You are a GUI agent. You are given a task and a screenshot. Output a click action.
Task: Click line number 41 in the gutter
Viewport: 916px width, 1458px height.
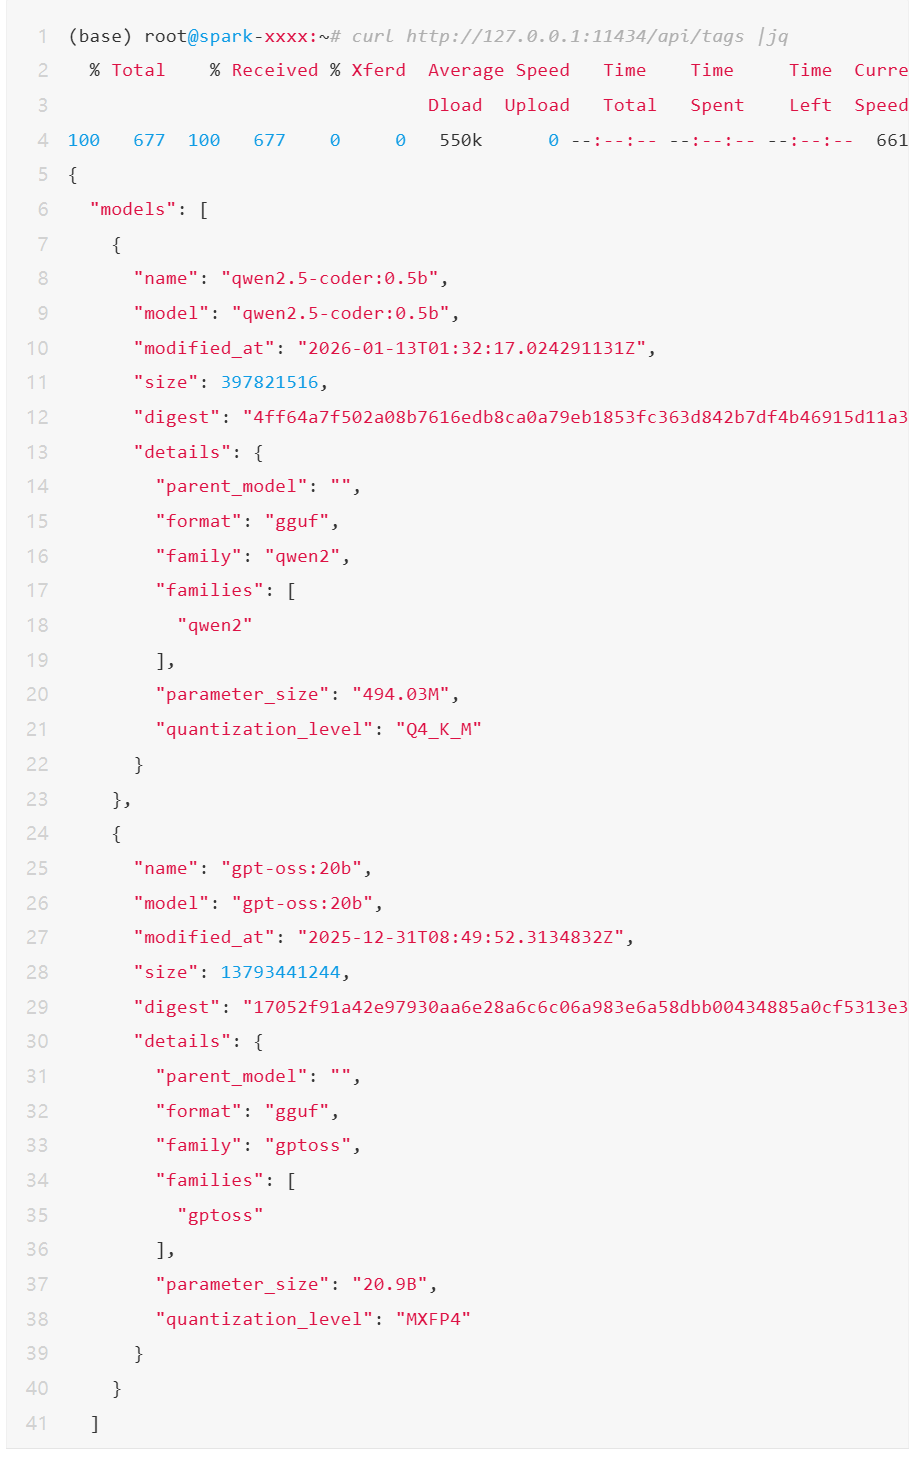point(37,1423)
